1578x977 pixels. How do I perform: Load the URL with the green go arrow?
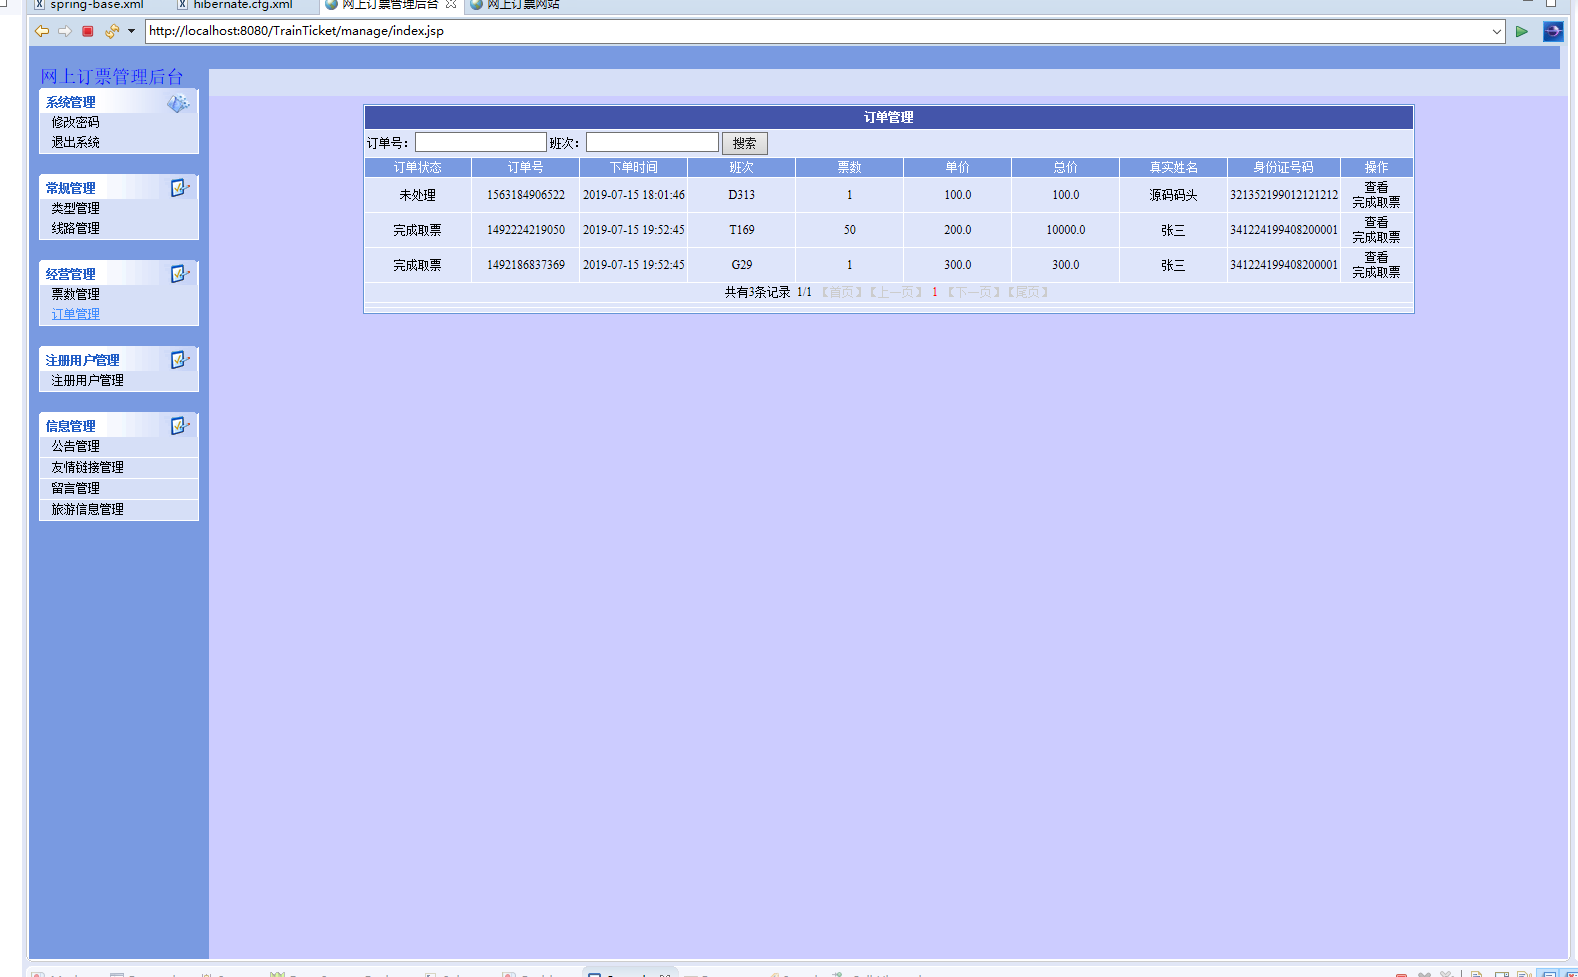pyautogui.click(x=1522, y=31)
